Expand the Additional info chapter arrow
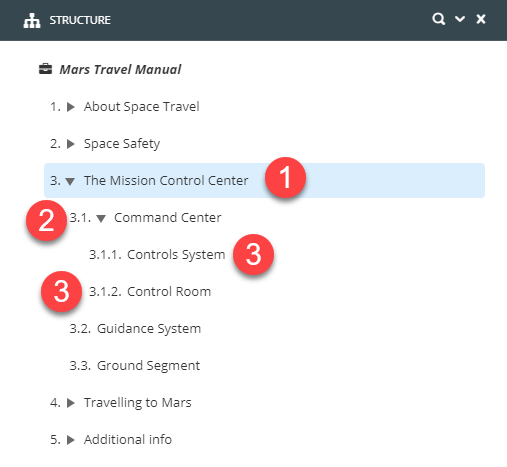This screenshot has height=467, width=507. (71, 440)
